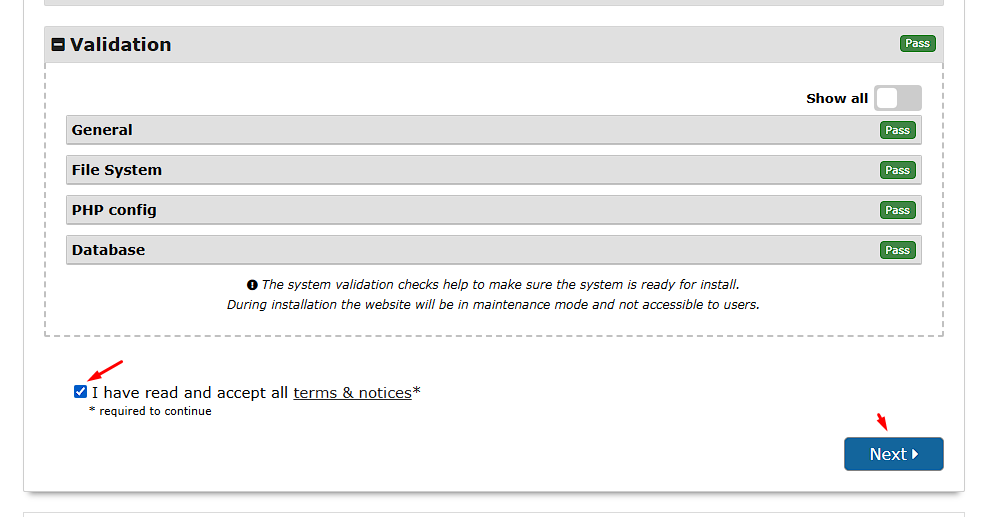
Task: Toggle the Show all switch
Action: pyautogui.click(x=897, y=98)
